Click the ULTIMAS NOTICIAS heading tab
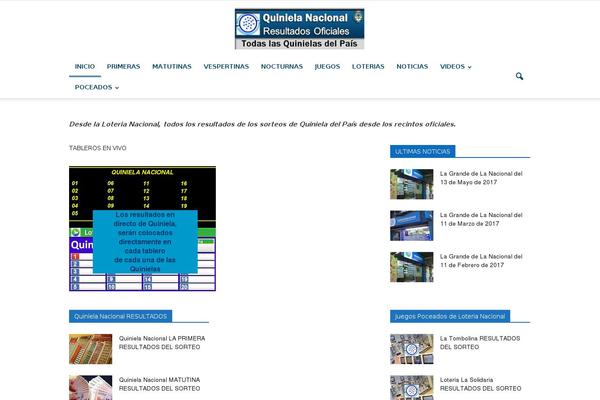 coord(422,152)
